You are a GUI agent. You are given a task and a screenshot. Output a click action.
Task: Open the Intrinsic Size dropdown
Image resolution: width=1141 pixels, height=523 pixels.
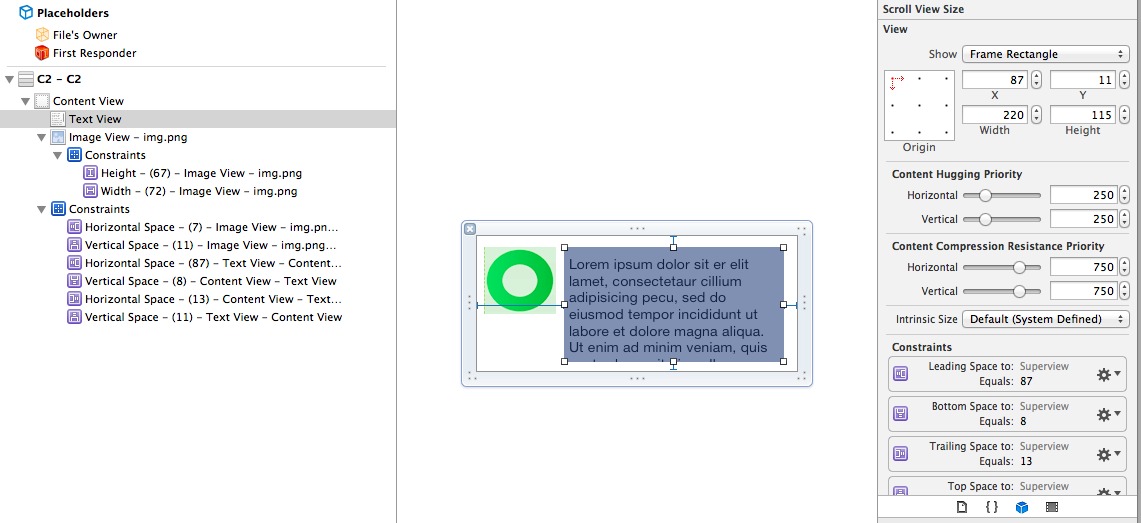[1046, 319]
